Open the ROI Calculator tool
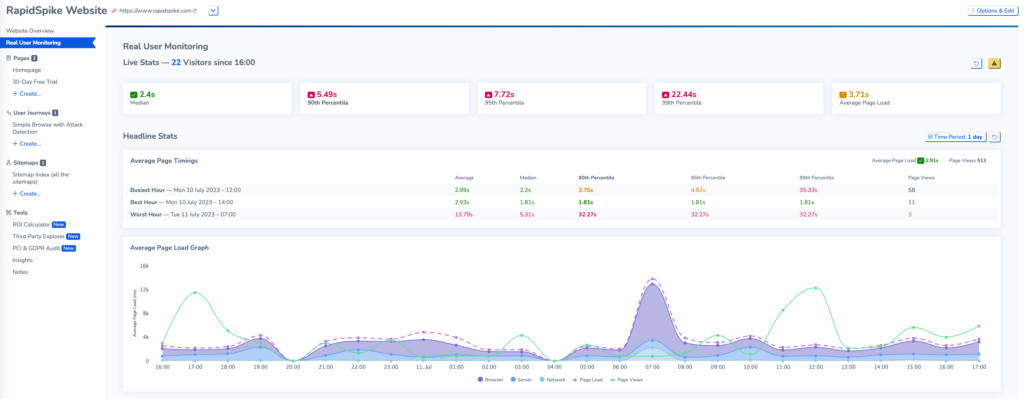This screenshot has height=399, width=1024. (31, 224)
